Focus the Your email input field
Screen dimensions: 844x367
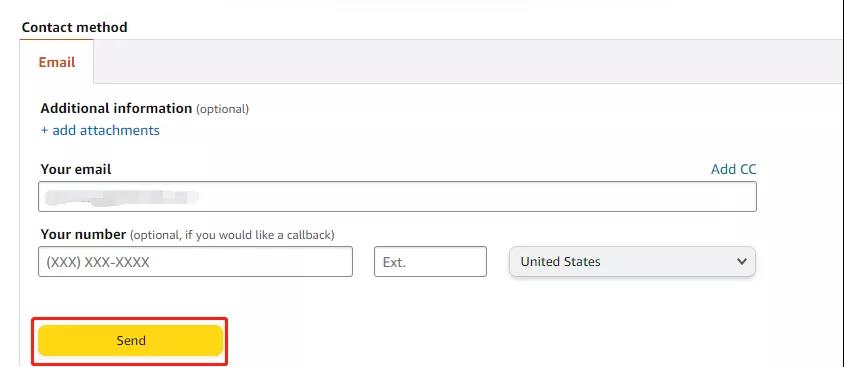[397, 196]
